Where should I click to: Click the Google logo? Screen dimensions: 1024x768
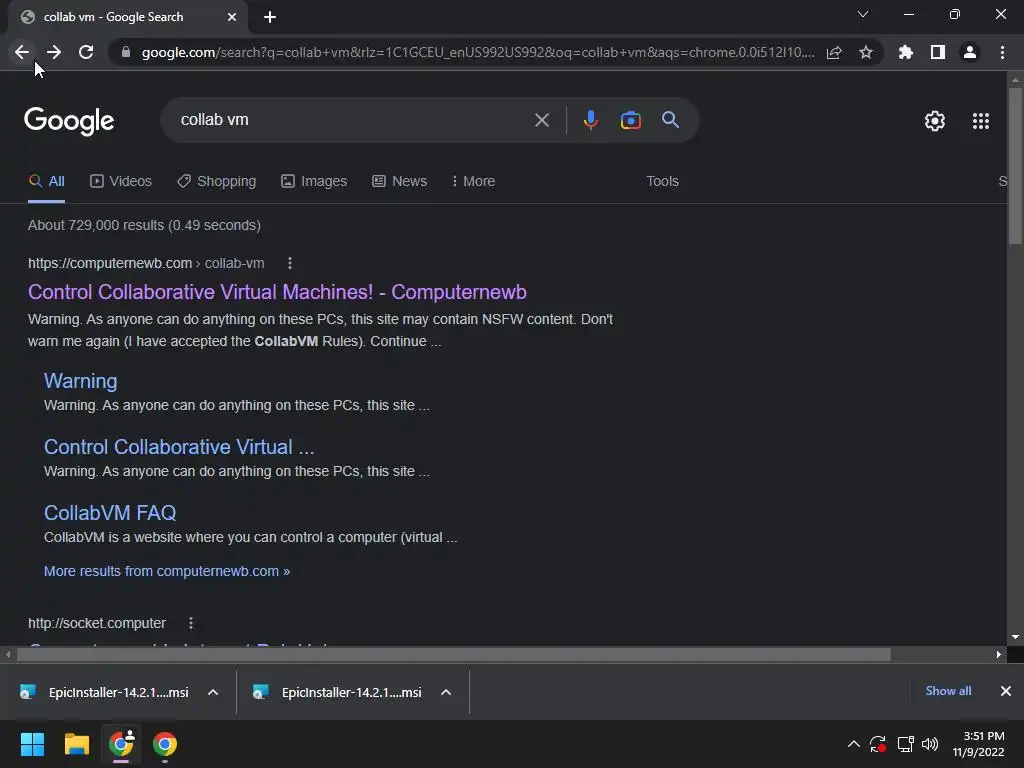pos(69,121)
